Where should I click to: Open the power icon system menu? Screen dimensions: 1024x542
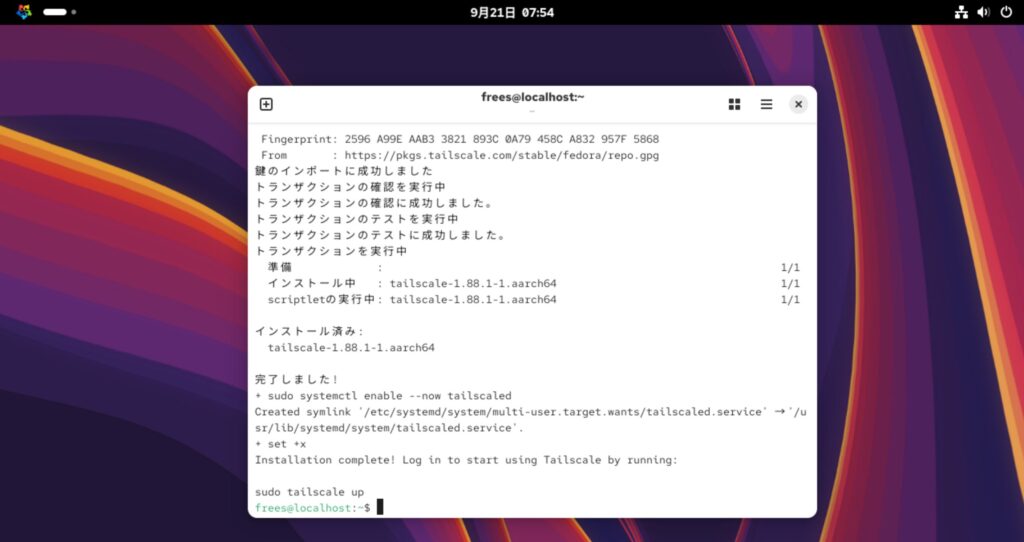[x=1006, y=12]
